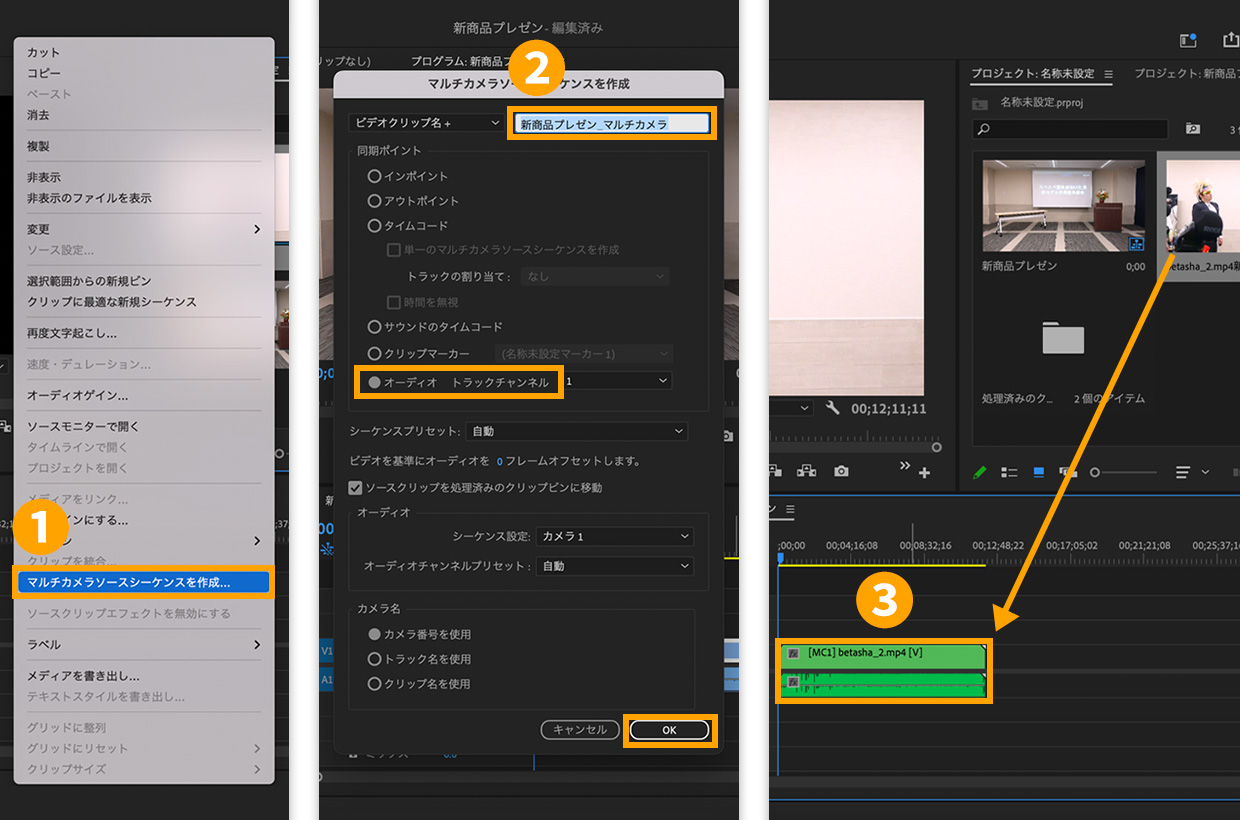
Task: Choose the カメラ番号を使用 camera name option
Action: click(x=375, y=634)
